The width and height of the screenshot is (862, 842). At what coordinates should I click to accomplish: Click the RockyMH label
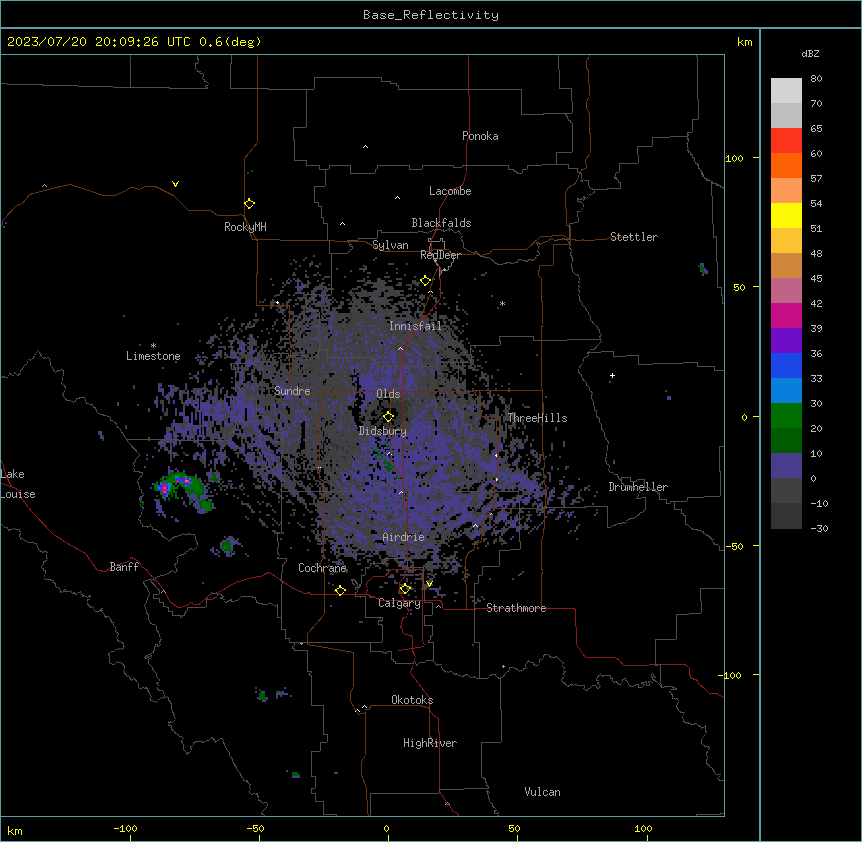pyautogui.click(x=245, y=226)
